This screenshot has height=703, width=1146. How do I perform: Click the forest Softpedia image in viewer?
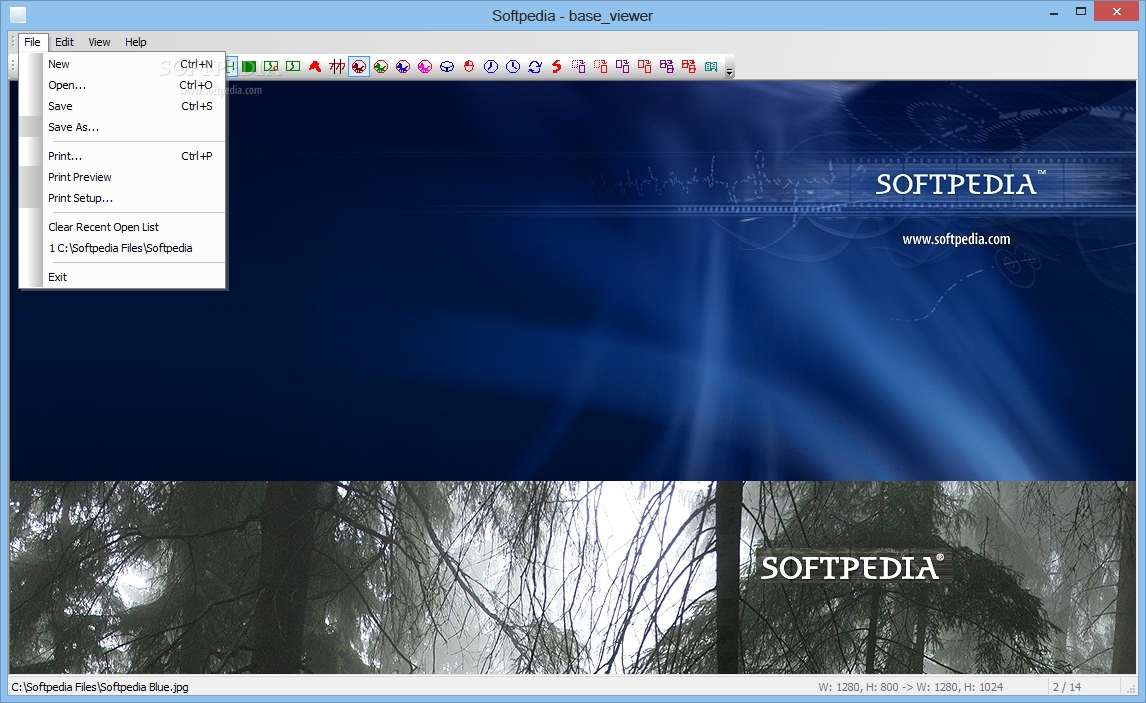point(573,577)
